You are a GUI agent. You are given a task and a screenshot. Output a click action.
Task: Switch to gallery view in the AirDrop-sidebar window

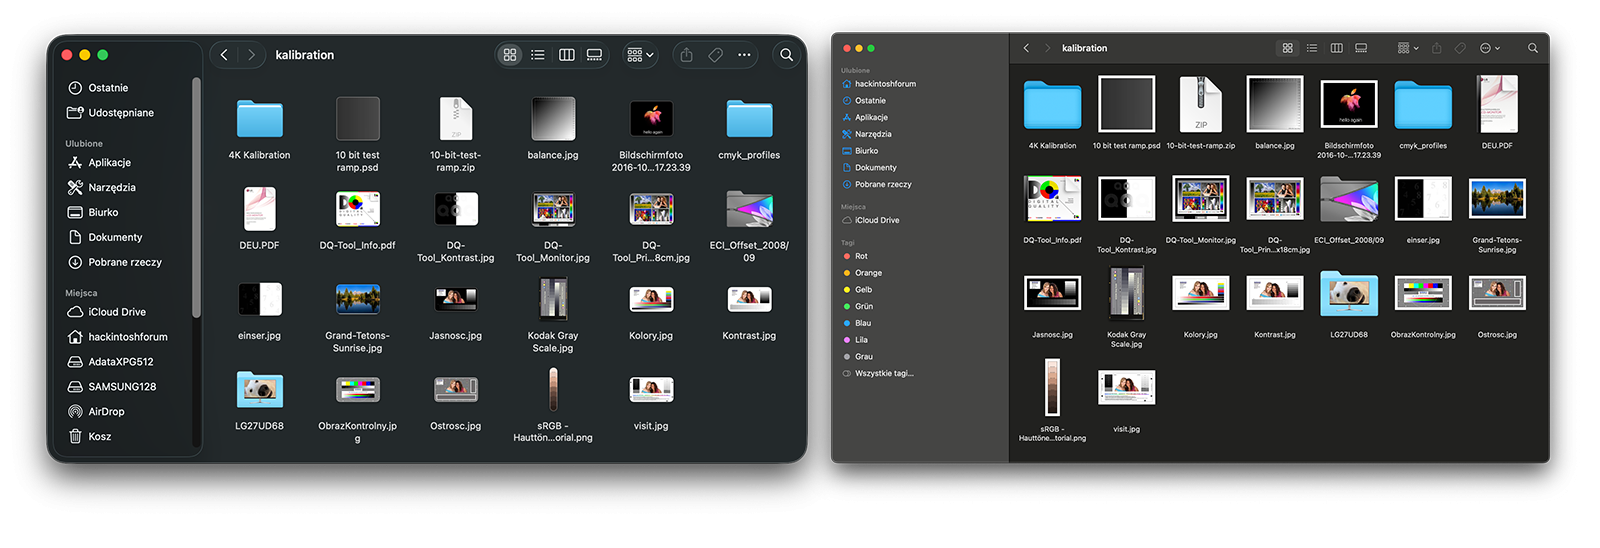coord(594,55)
